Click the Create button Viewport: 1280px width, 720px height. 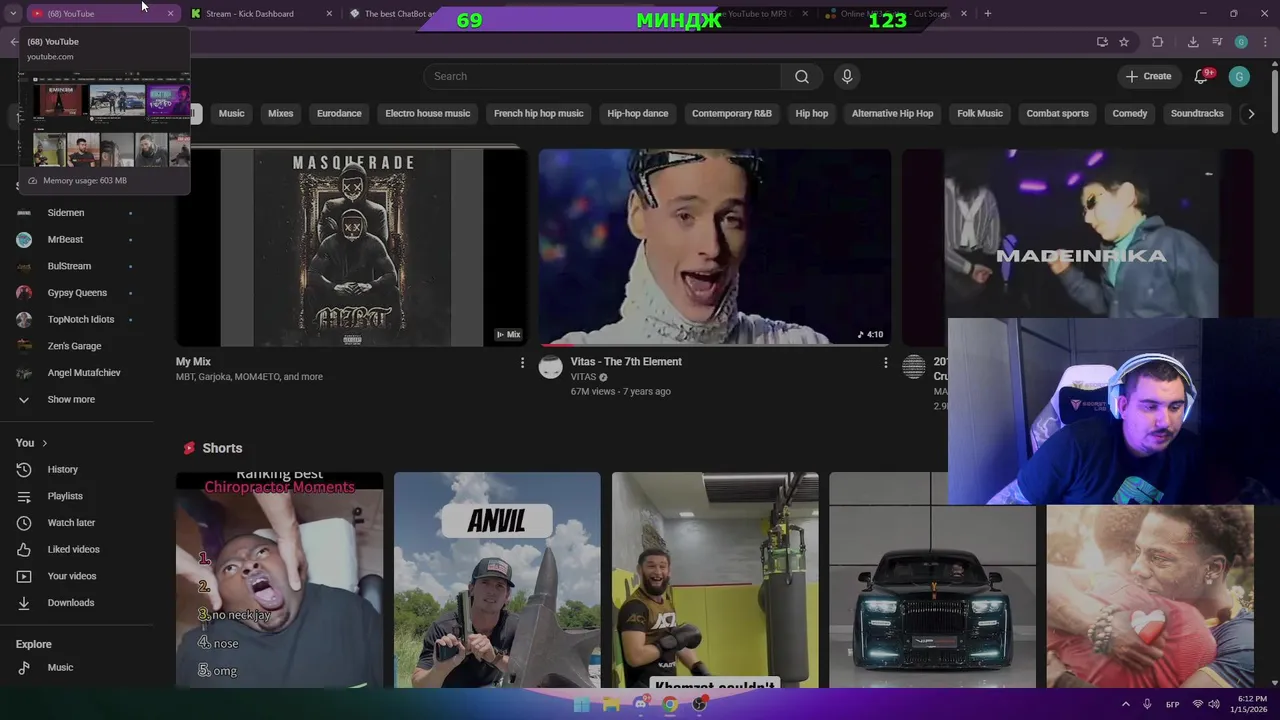click(1148, 76)
